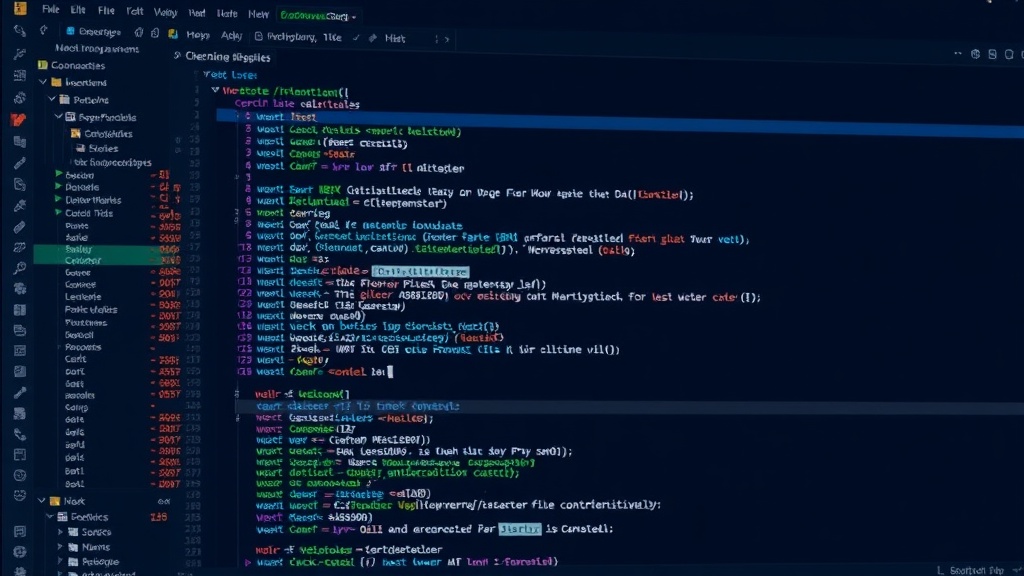Click the checkmark icon in the toolbar

(x=356, y=38)
